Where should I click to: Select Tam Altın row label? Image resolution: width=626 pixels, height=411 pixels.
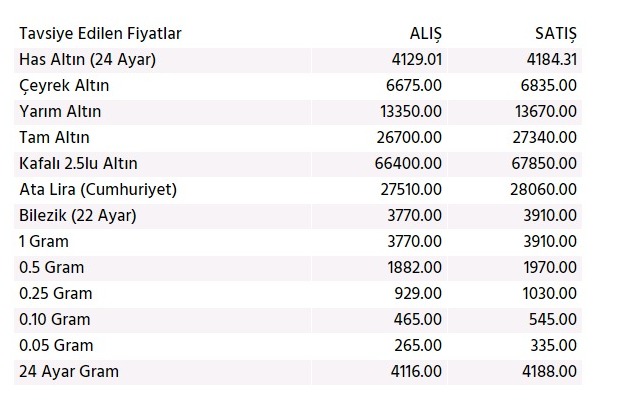click(x=54, y=137)
